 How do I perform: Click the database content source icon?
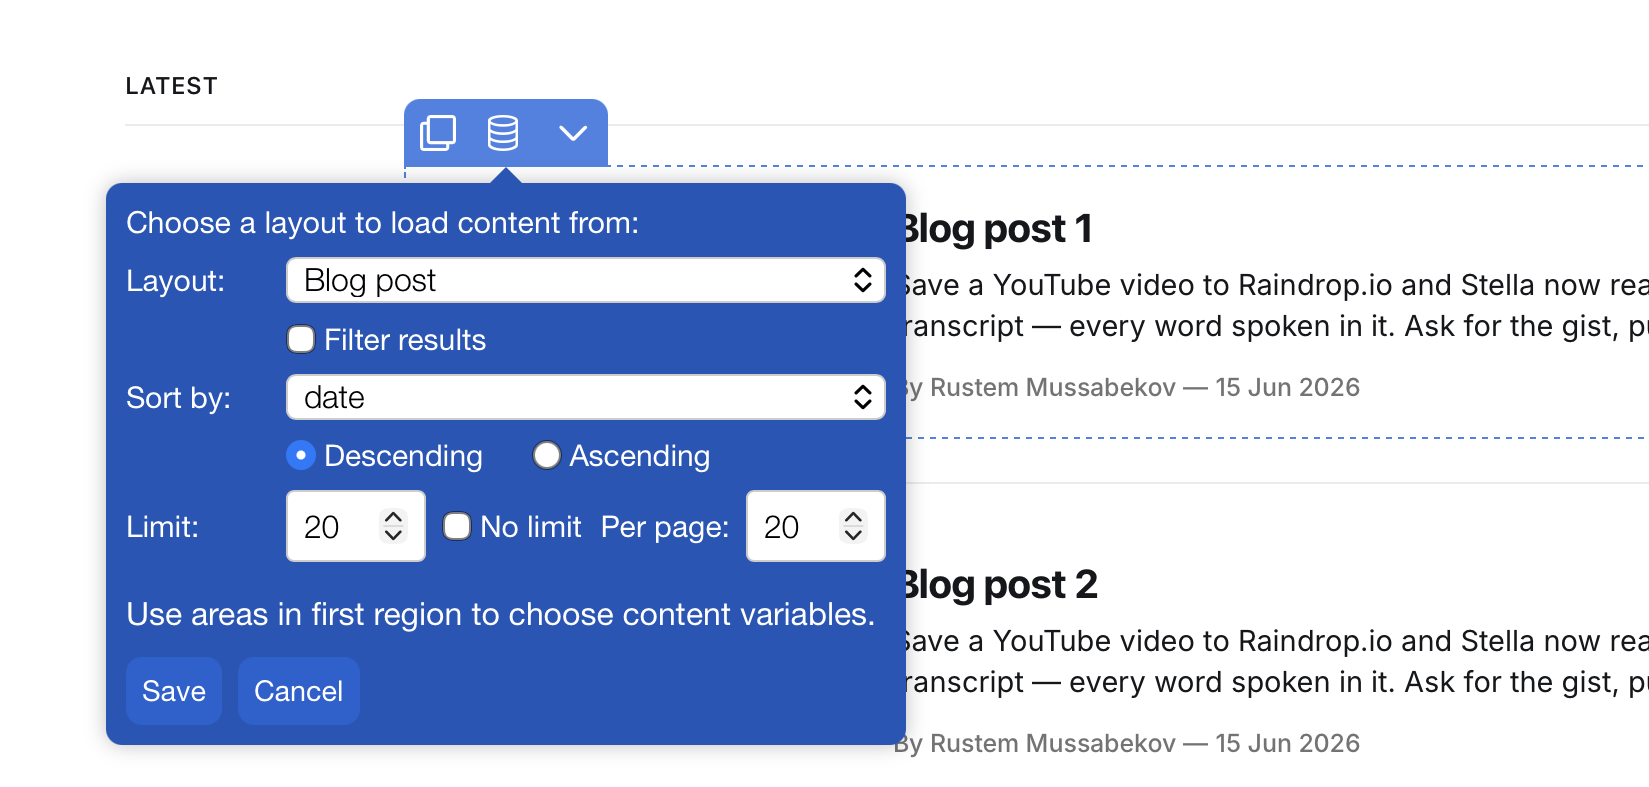tap(503, 133)
